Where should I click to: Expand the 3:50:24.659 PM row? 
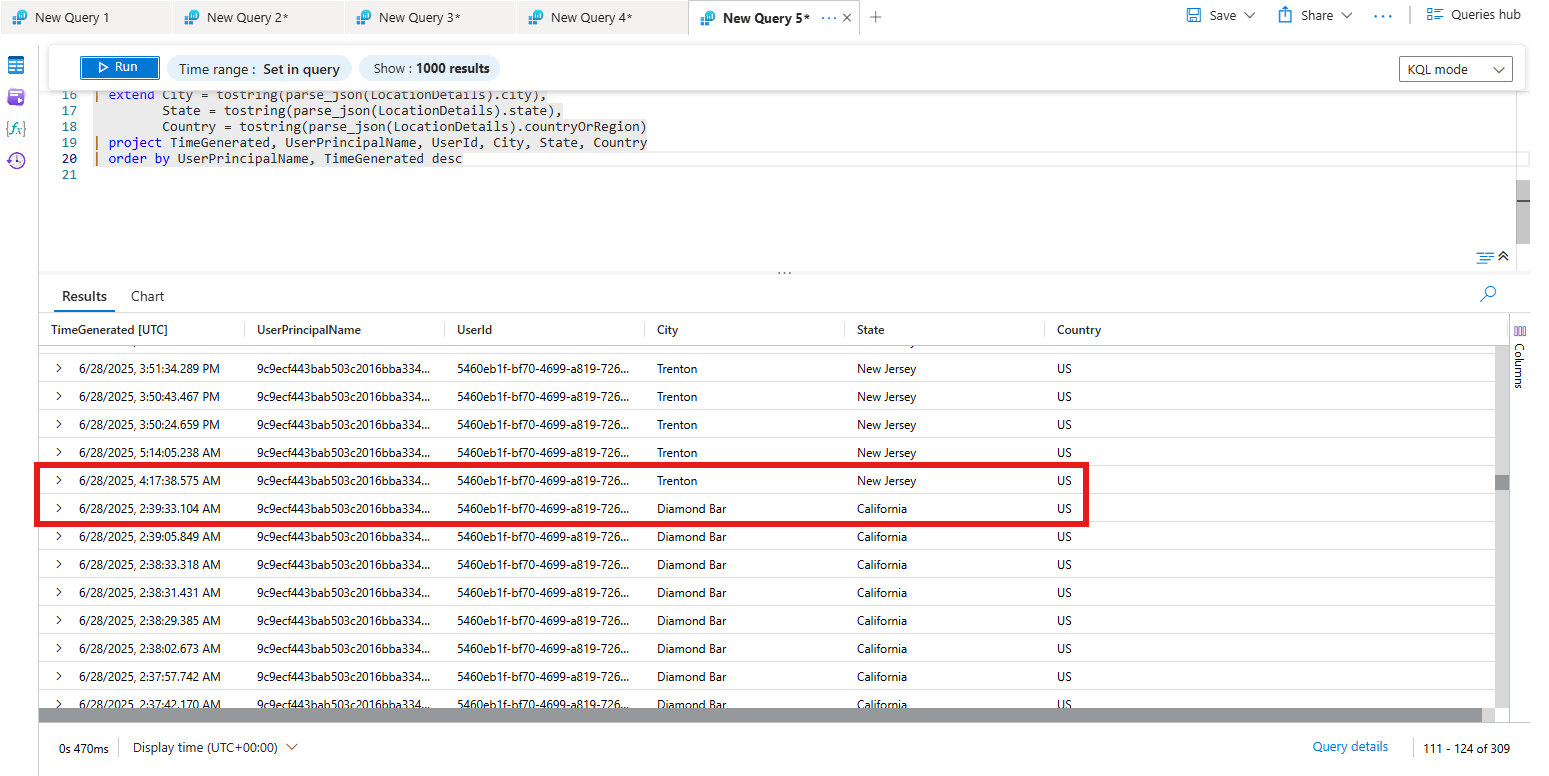(x=59, y=425)
